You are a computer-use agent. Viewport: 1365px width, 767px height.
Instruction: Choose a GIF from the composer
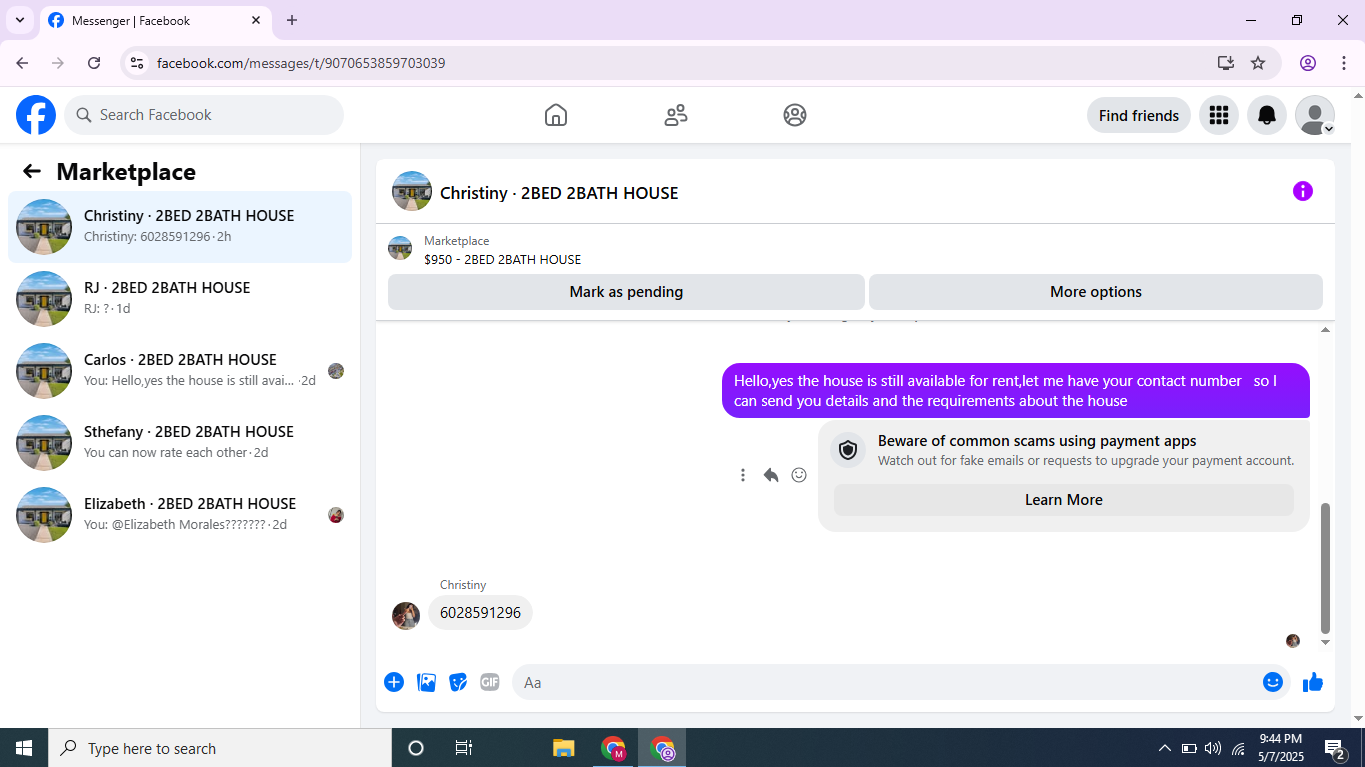[x=489, y=682]
